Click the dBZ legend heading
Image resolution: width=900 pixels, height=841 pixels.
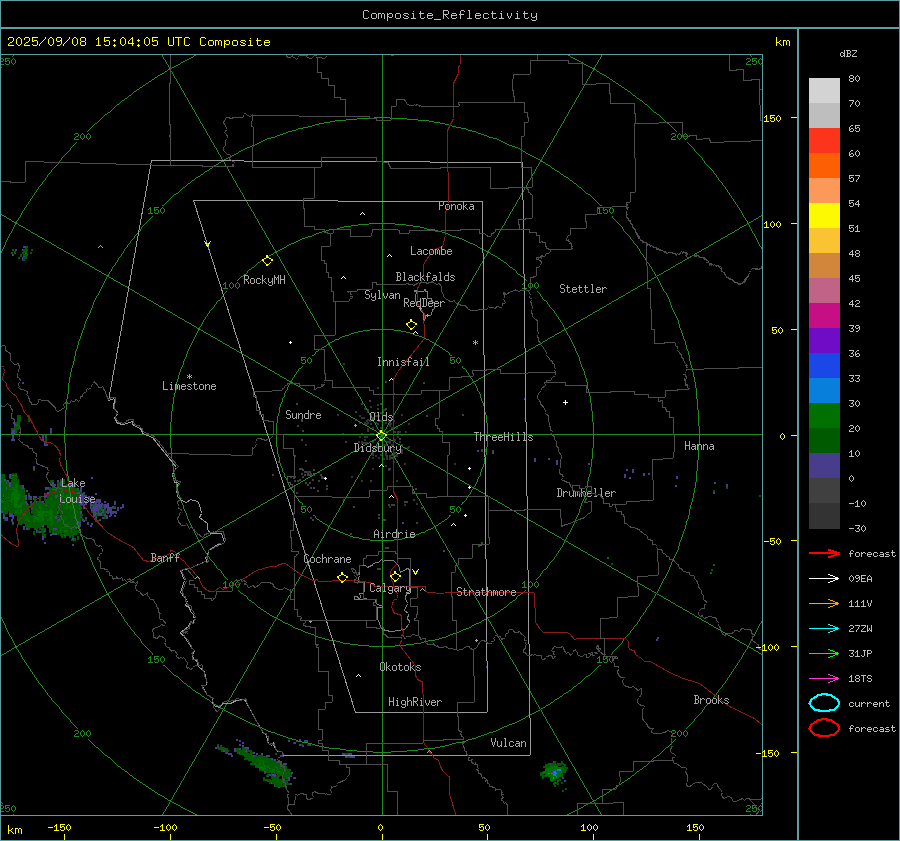(x=848, y=53)
